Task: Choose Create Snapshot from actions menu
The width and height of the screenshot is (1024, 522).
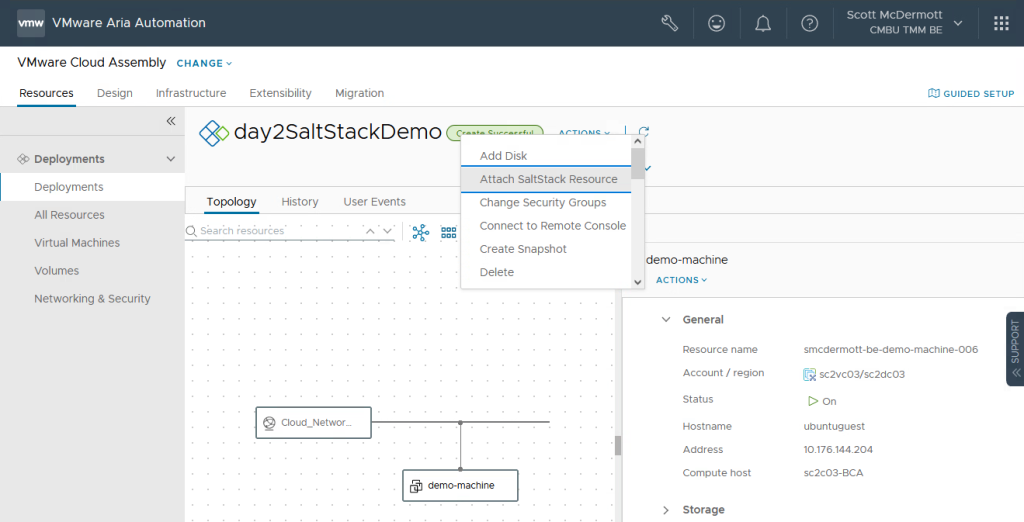Action: point(523,249)
